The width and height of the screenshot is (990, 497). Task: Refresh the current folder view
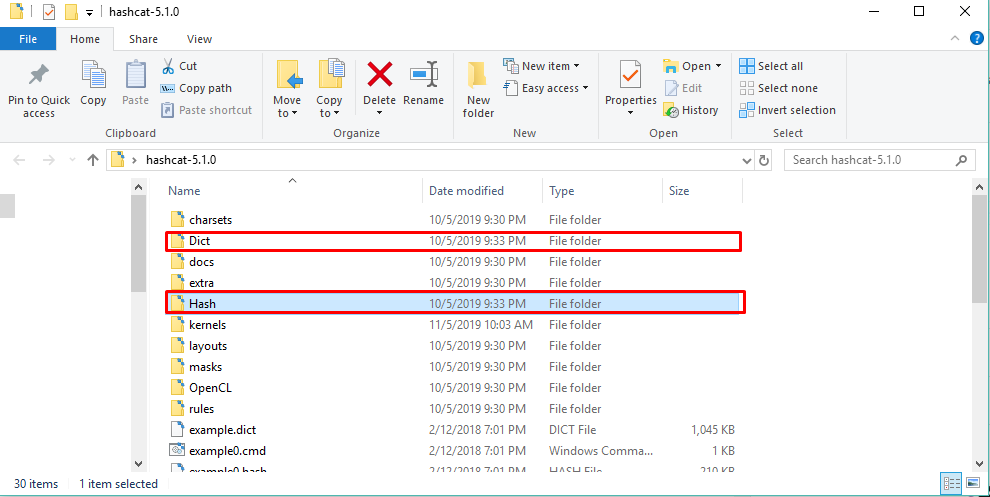764,160
